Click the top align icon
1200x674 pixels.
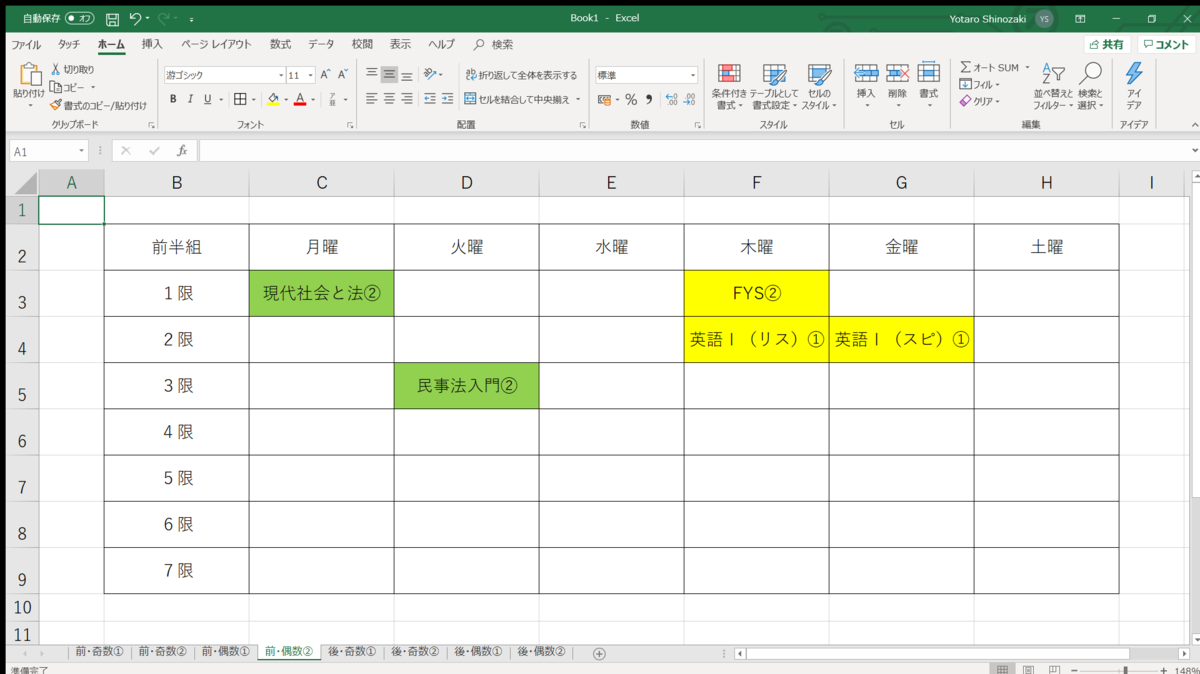[x=372, y=74]
